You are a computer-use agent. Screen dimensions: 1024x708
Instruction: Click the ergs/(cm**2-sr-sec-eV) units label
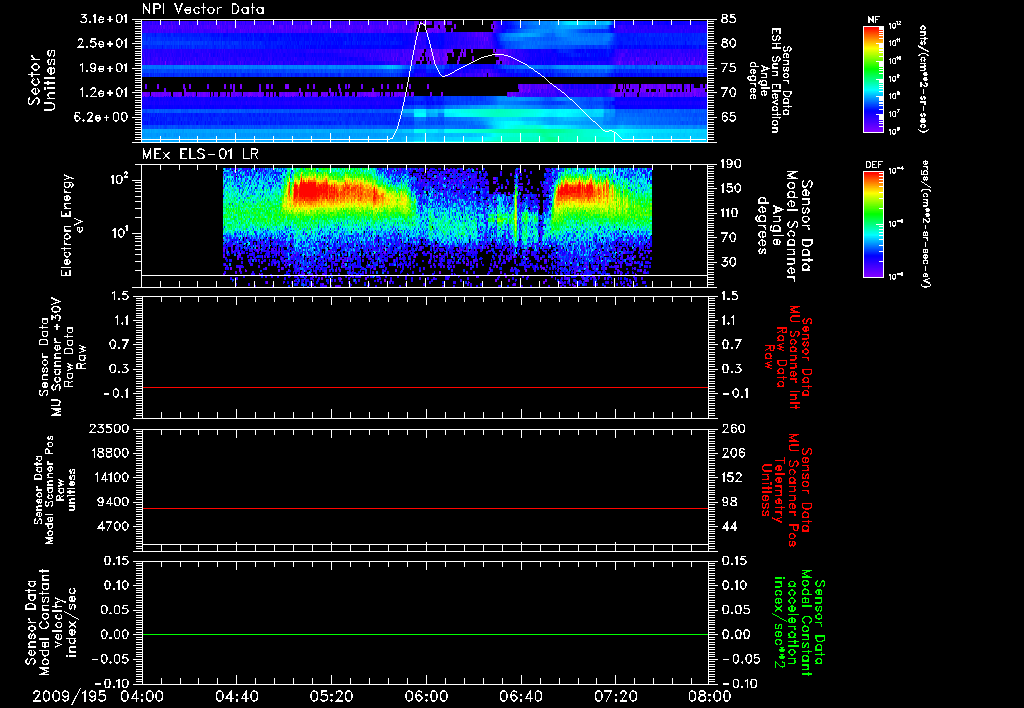pos(925,223)
